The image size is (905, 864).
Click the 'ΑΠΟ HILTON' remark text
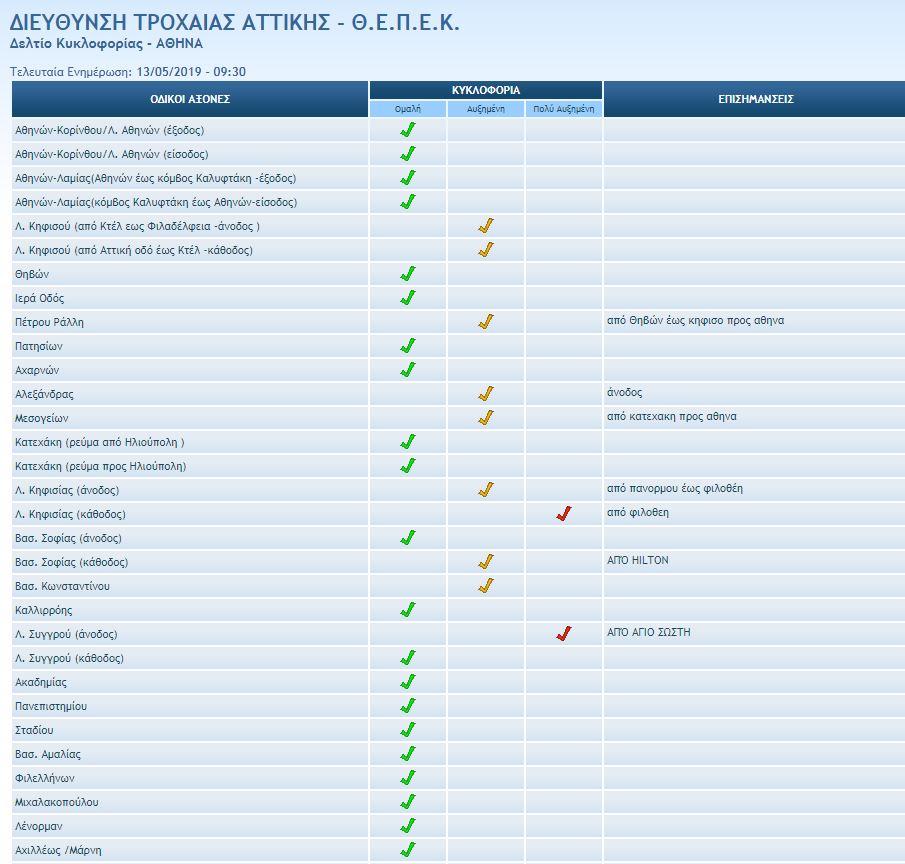click(638, 561)
